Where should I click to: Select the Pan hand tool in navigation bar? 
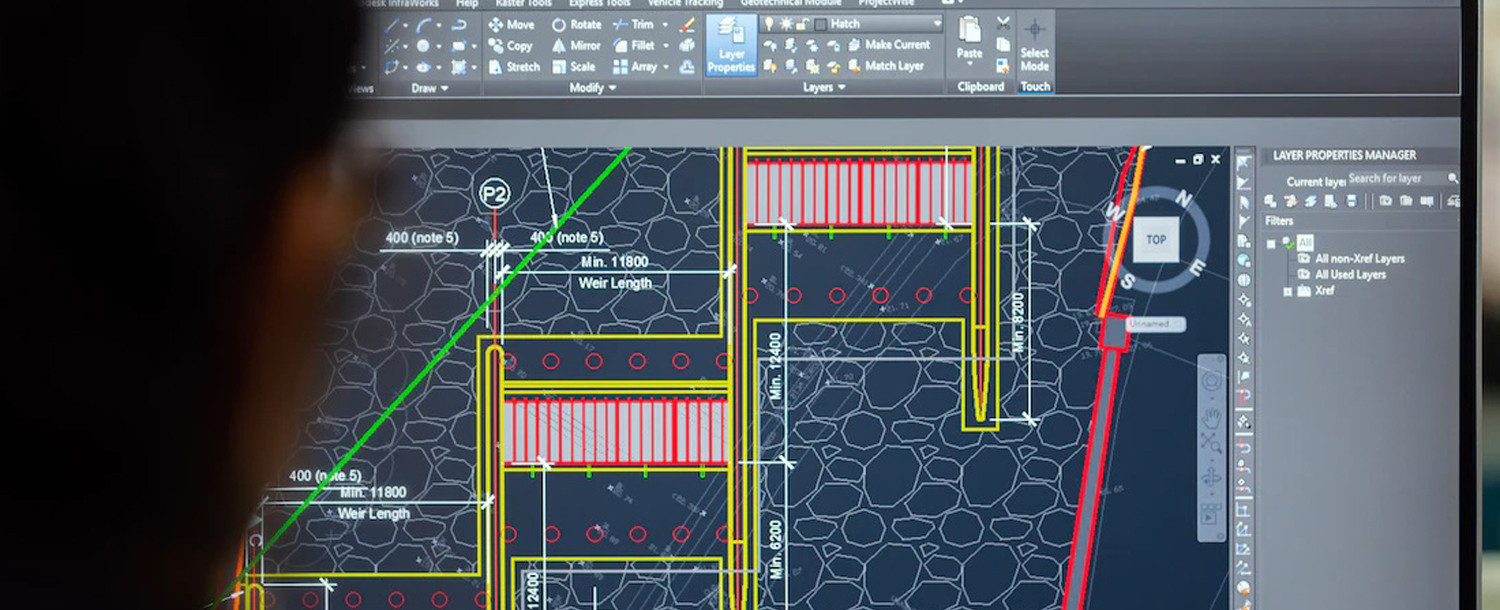[1211, 416]
